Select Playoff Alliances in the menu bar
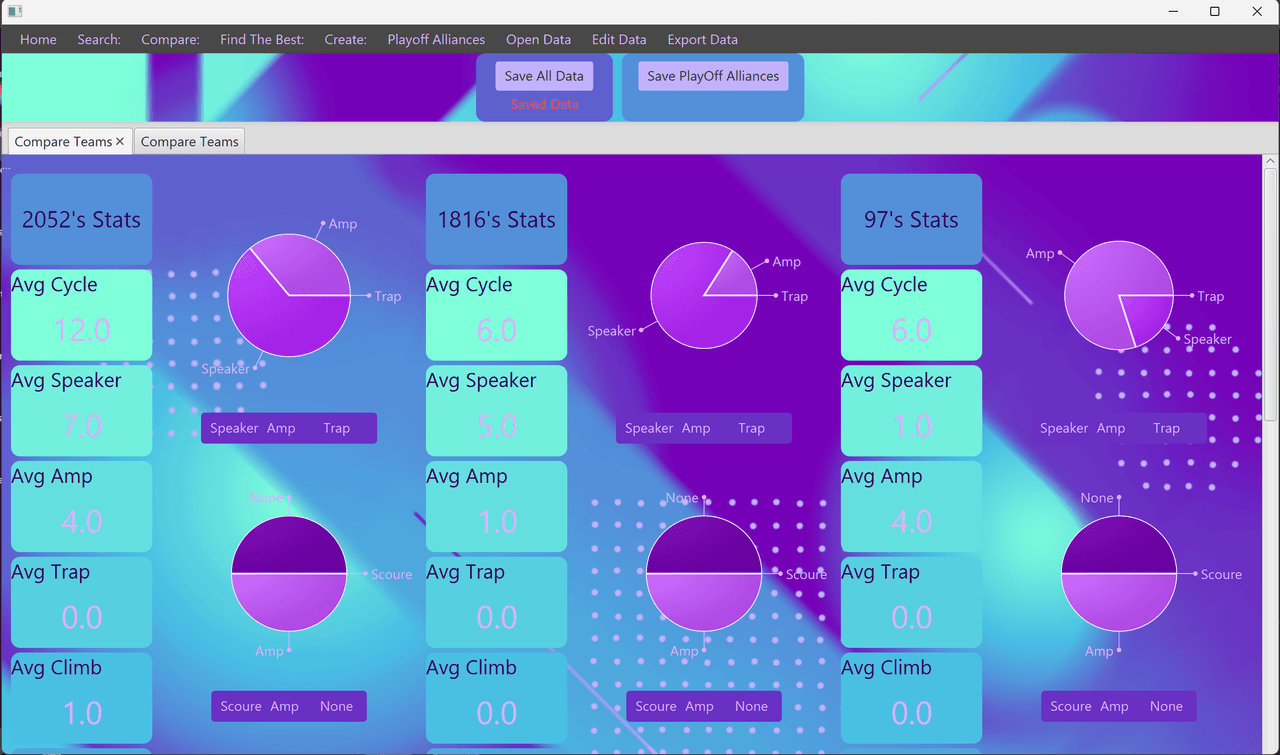This screenshot has width=1280, height=755. click(x=436, y=40)
